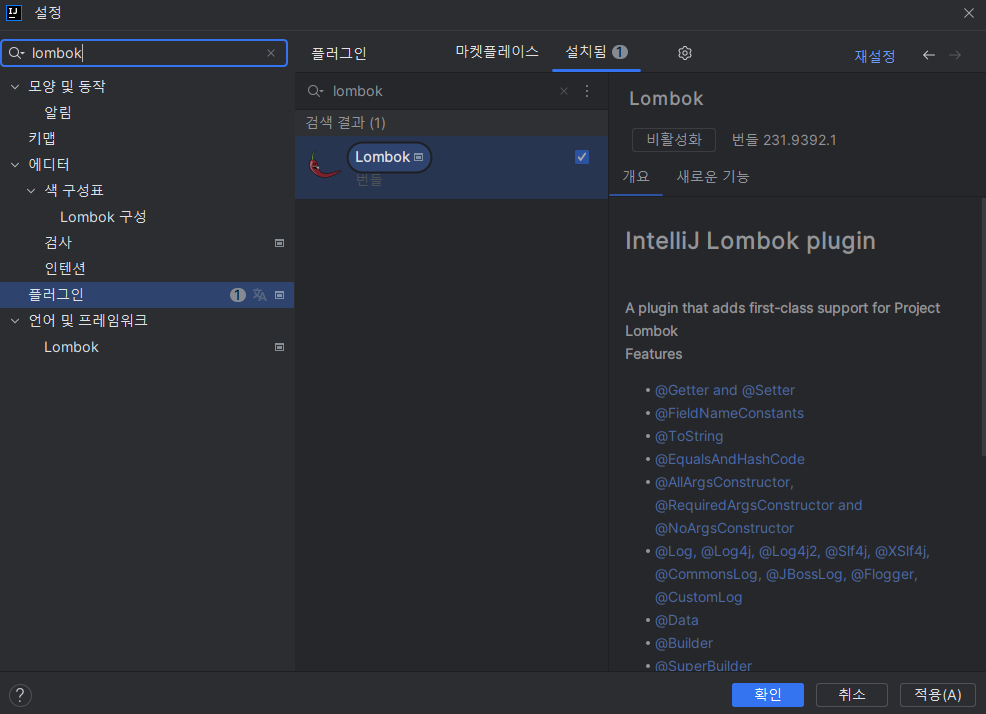Click the plugin description scrollbar
Image resolution: width=986 pixels, height=714 pixels.
[x=983, y=327]
